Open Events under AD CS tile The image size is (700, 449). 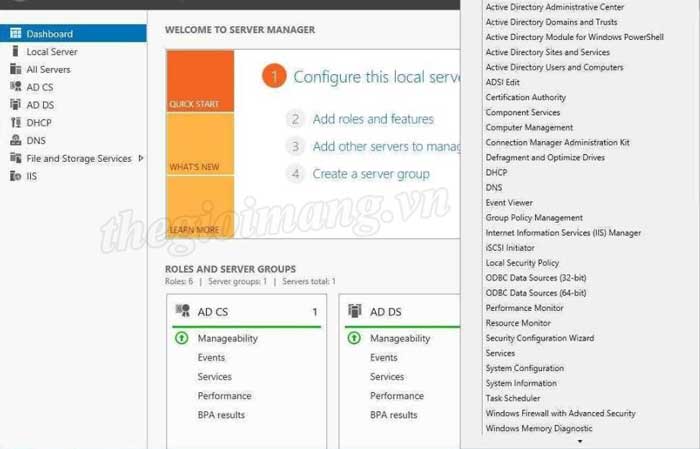point(211,358)
